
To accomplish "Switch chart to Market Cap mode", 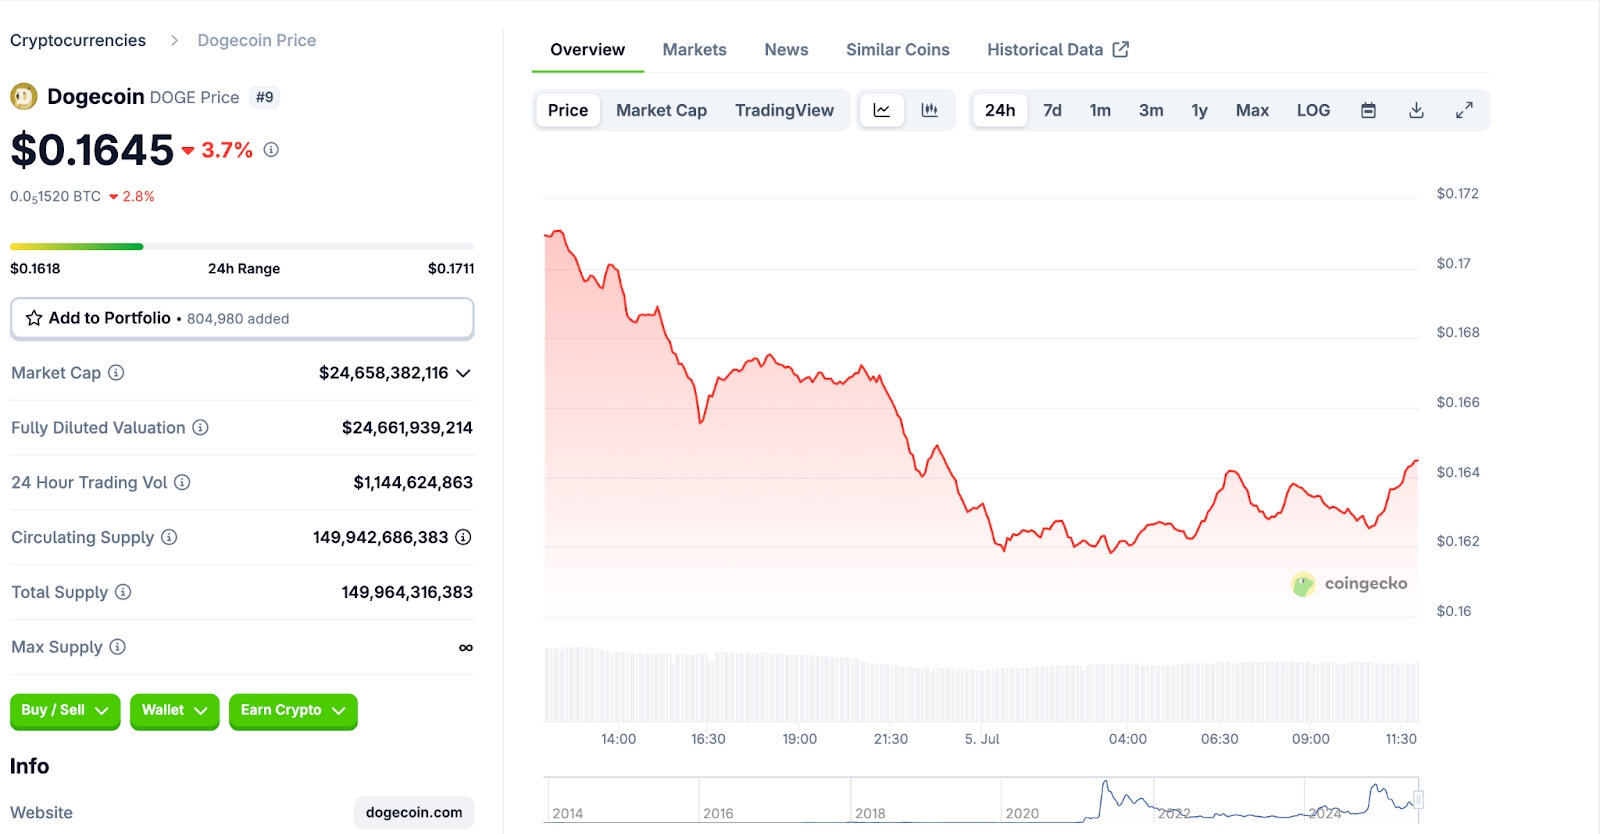I will (x=661, y=110).
